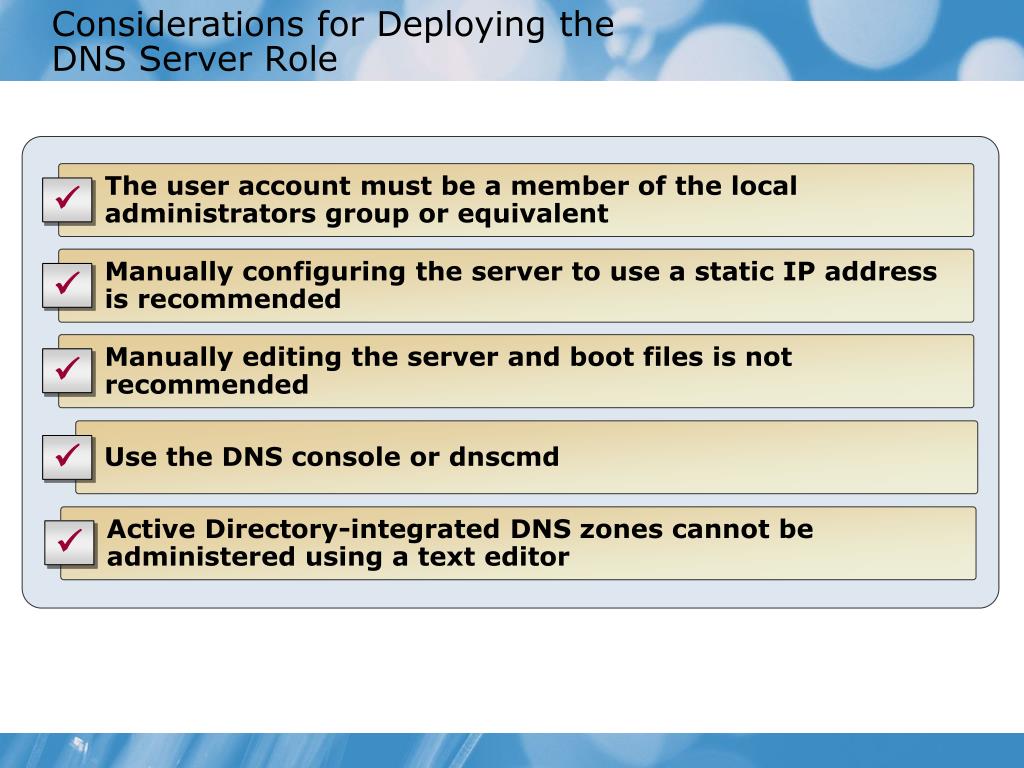Click checkmark beside static IP address item
Screen dimensions: 1024x768
[x=67, y=285]
